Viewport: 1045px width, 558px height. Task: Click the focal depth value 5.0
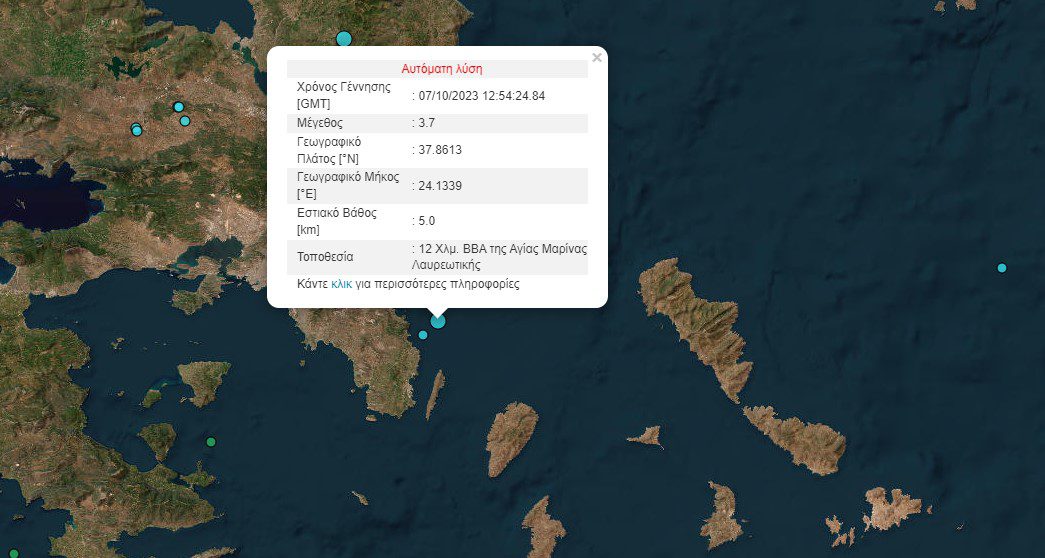tap(427, 221)
